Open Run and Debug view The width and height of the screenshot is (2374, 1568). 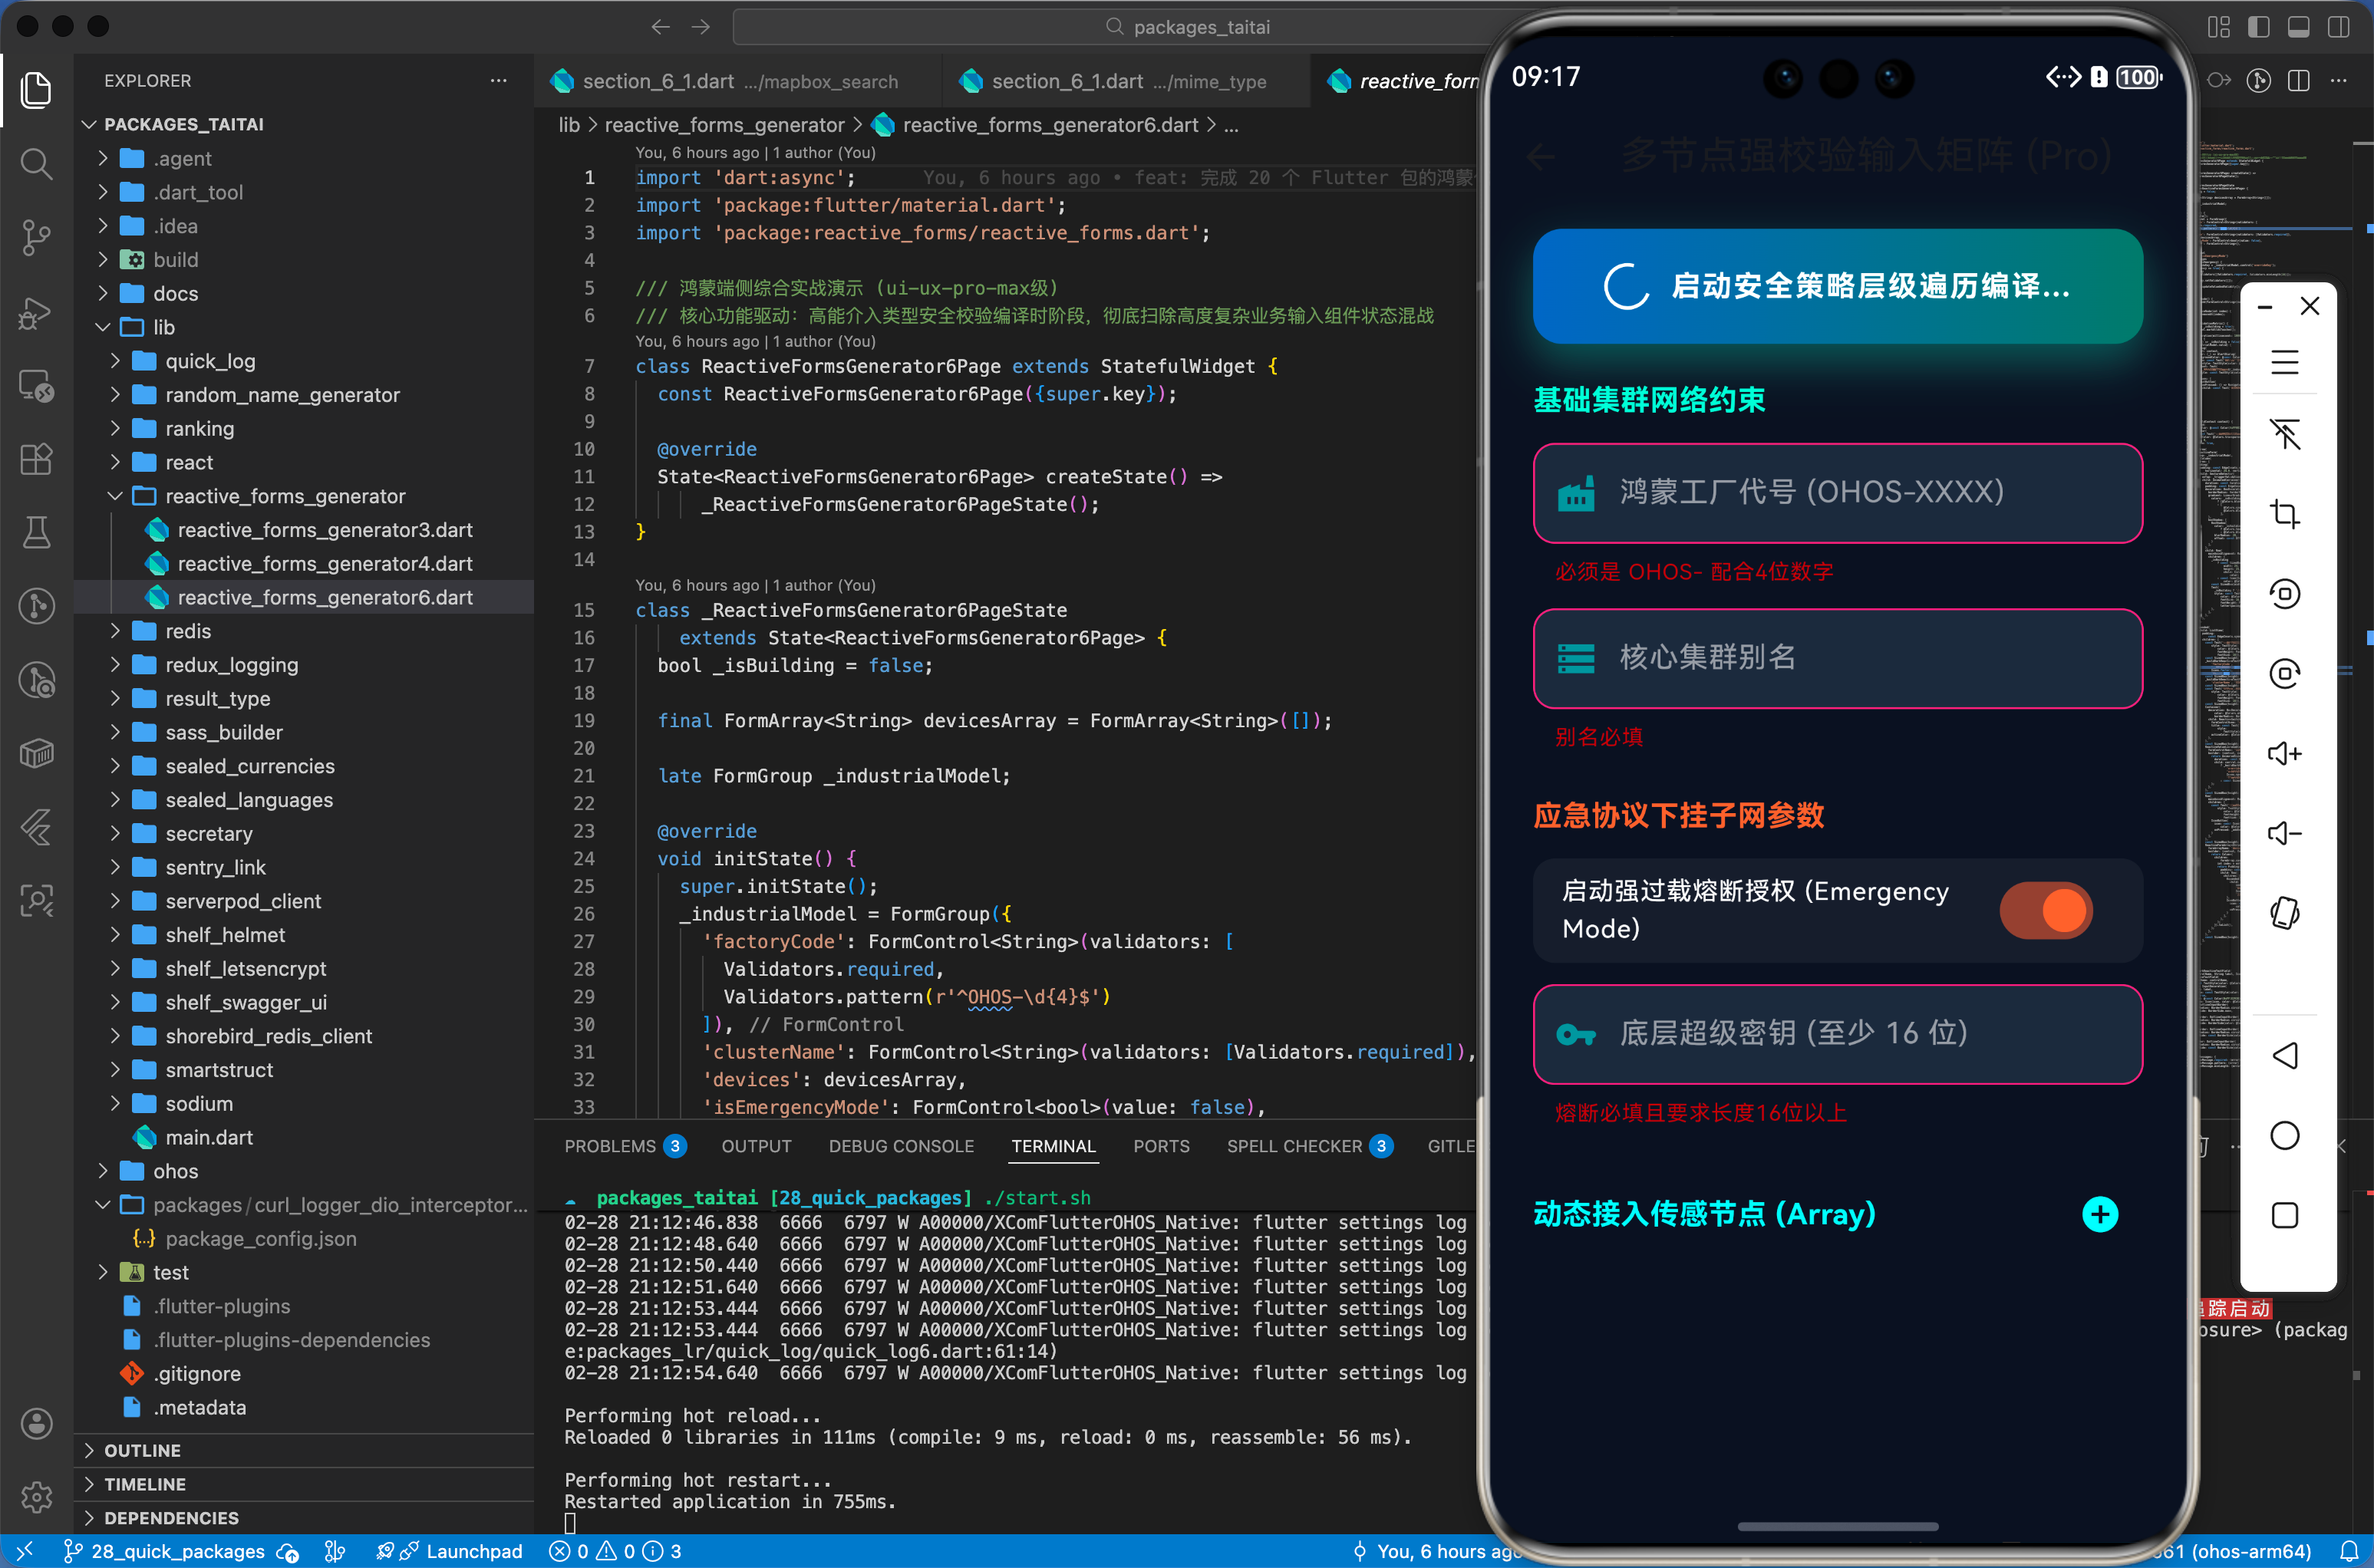click(x=36, y=312)
